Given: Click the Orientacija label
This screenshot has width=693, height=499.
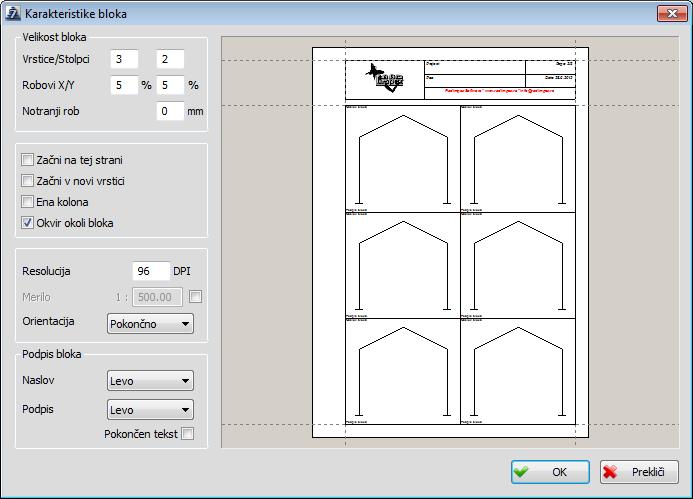Looking at the screenshot, I should pos(48,321).
